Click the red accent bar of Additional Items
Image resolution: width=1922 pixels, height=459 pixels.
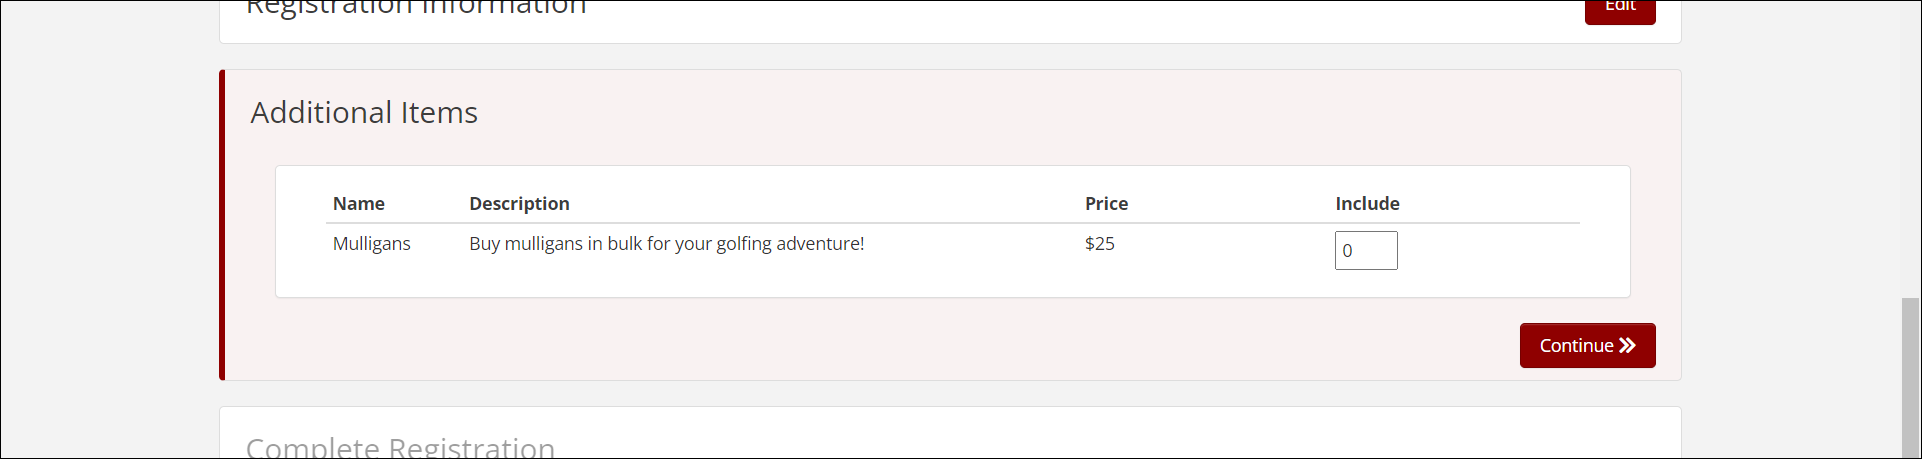(x=222, y=225)
